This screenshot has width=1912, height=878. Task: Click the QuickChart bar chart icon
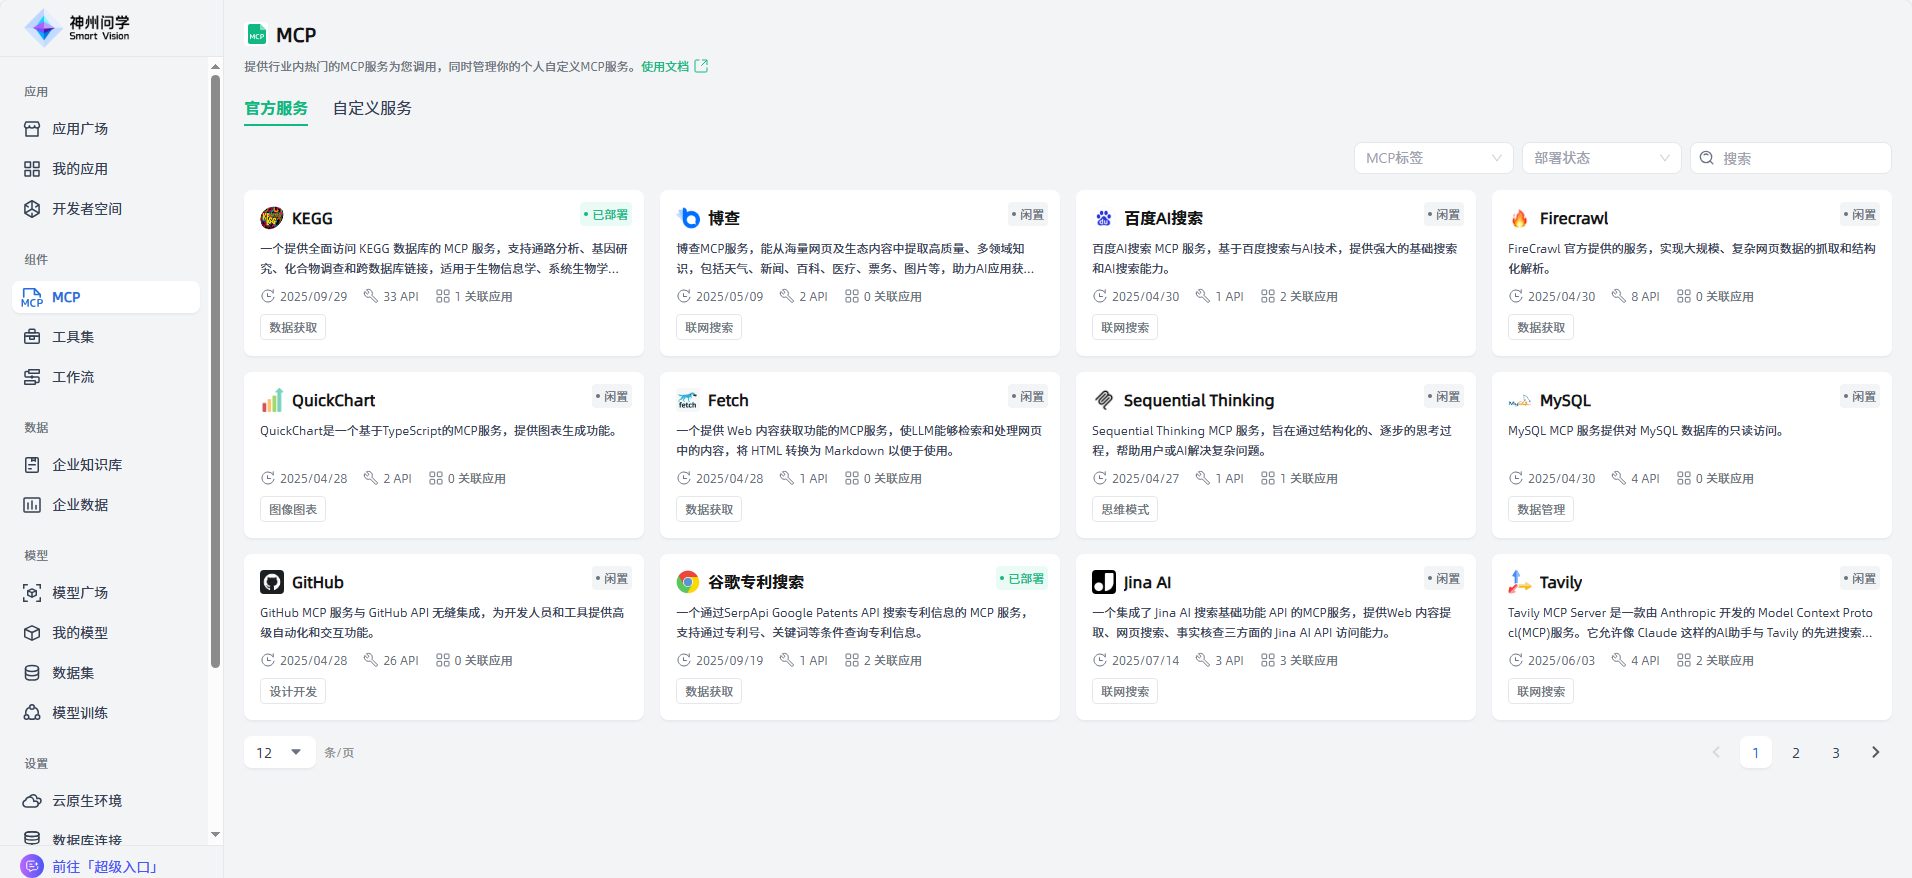tap(271, 400)
